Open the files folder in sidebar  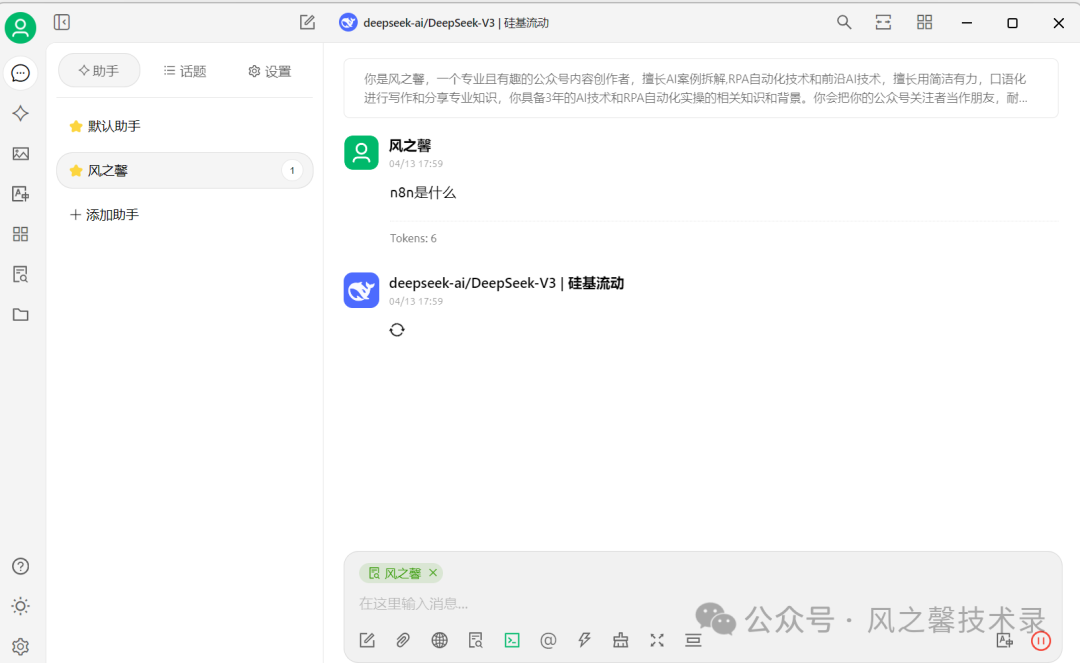pos(21,315)
